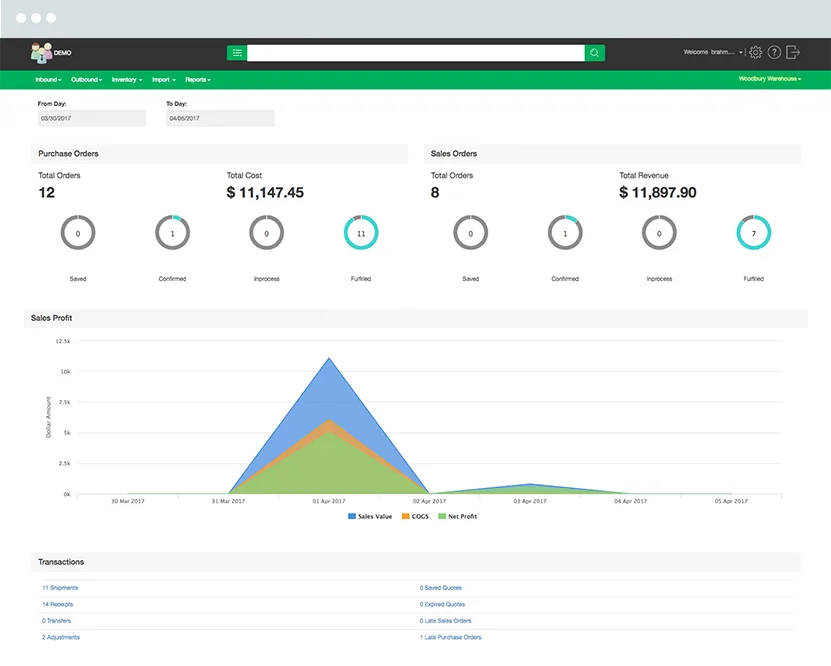Click the Total Cost value $ 11,147.45
831x666 pixels.
pyautogui.click(x=265, y=192)
